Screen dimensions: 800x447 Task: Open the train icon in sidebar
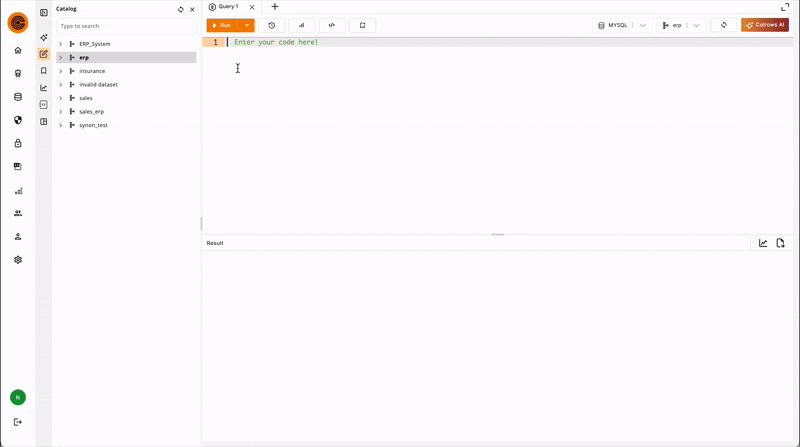click(x=18, y=73)
